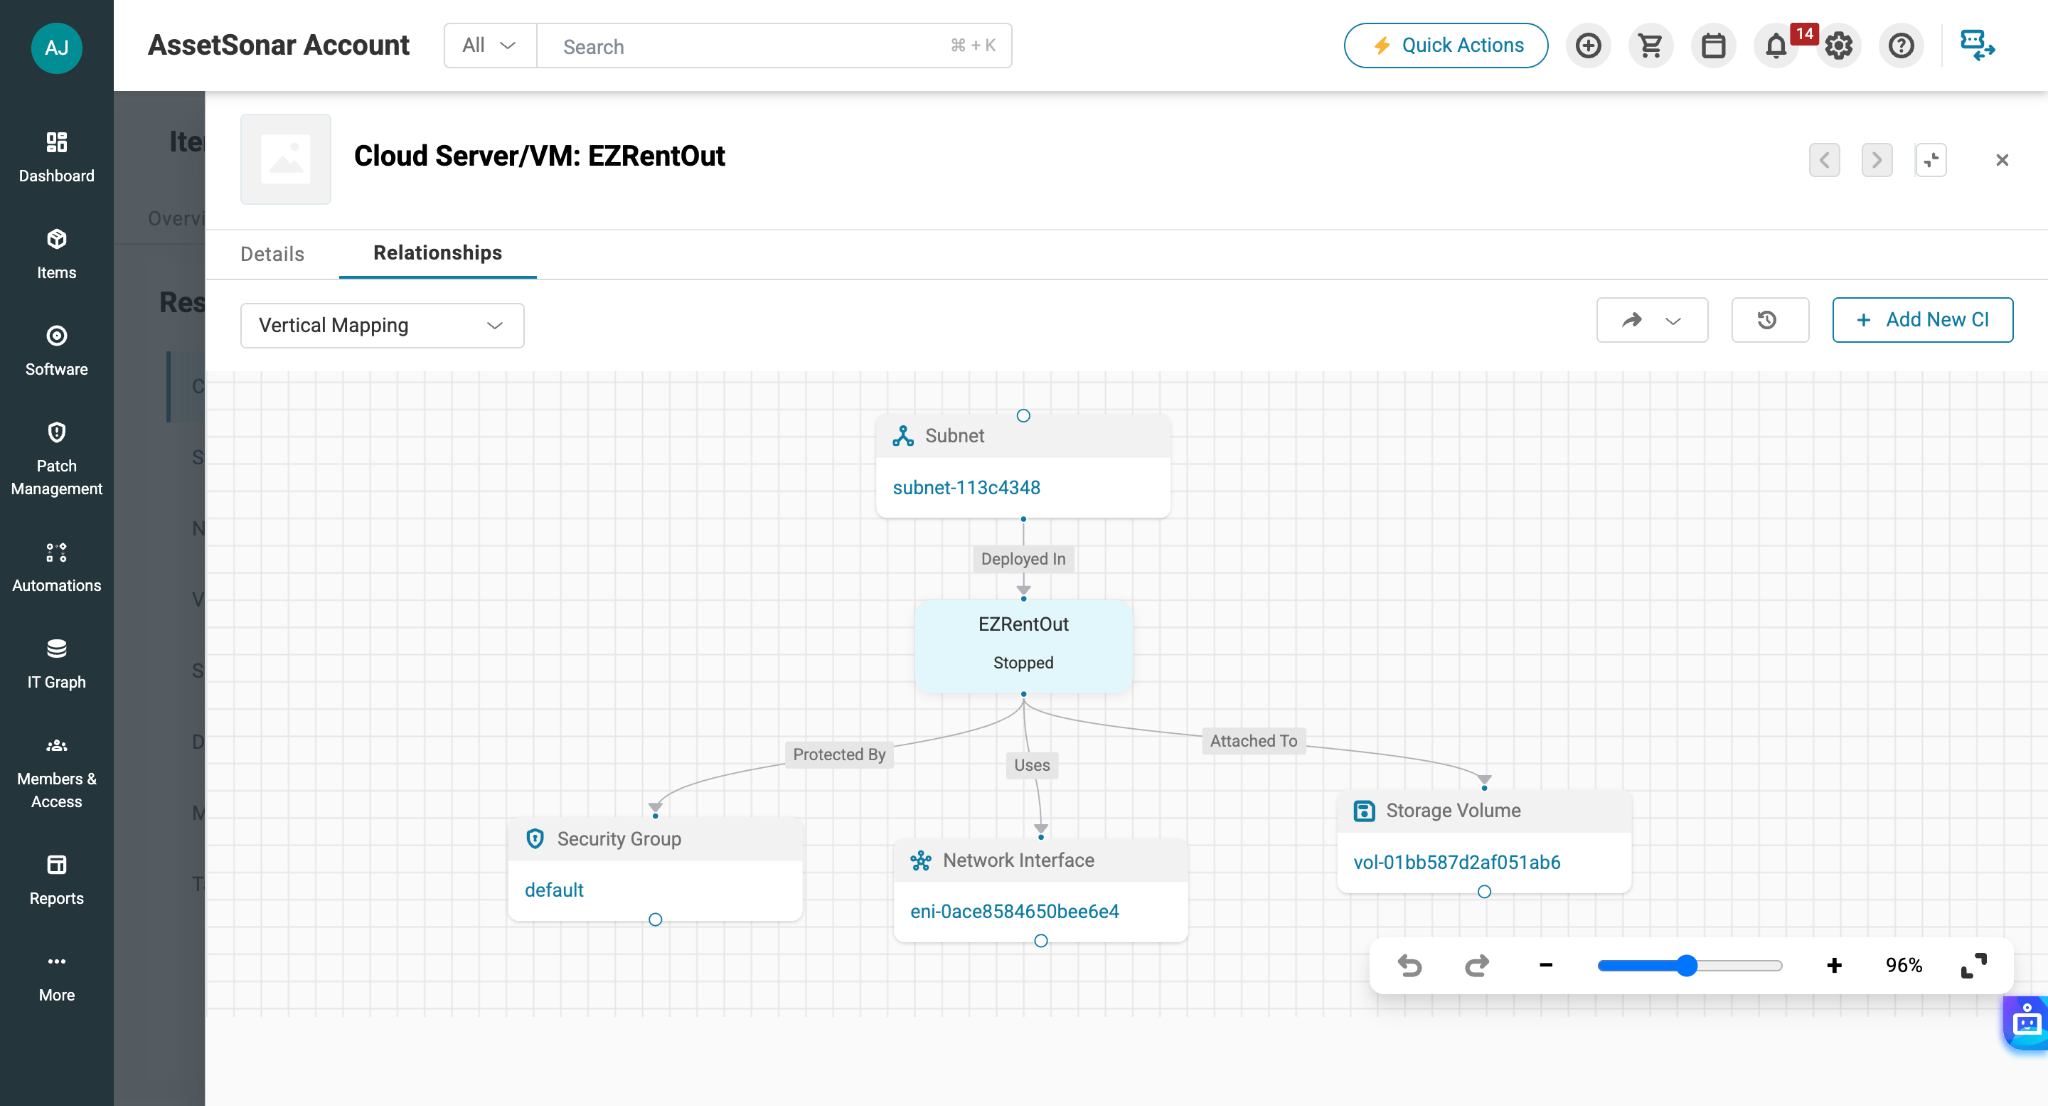Click the Security Group node header
Viewport: 2048px width, 1106px height.
(x=656, y=839)
